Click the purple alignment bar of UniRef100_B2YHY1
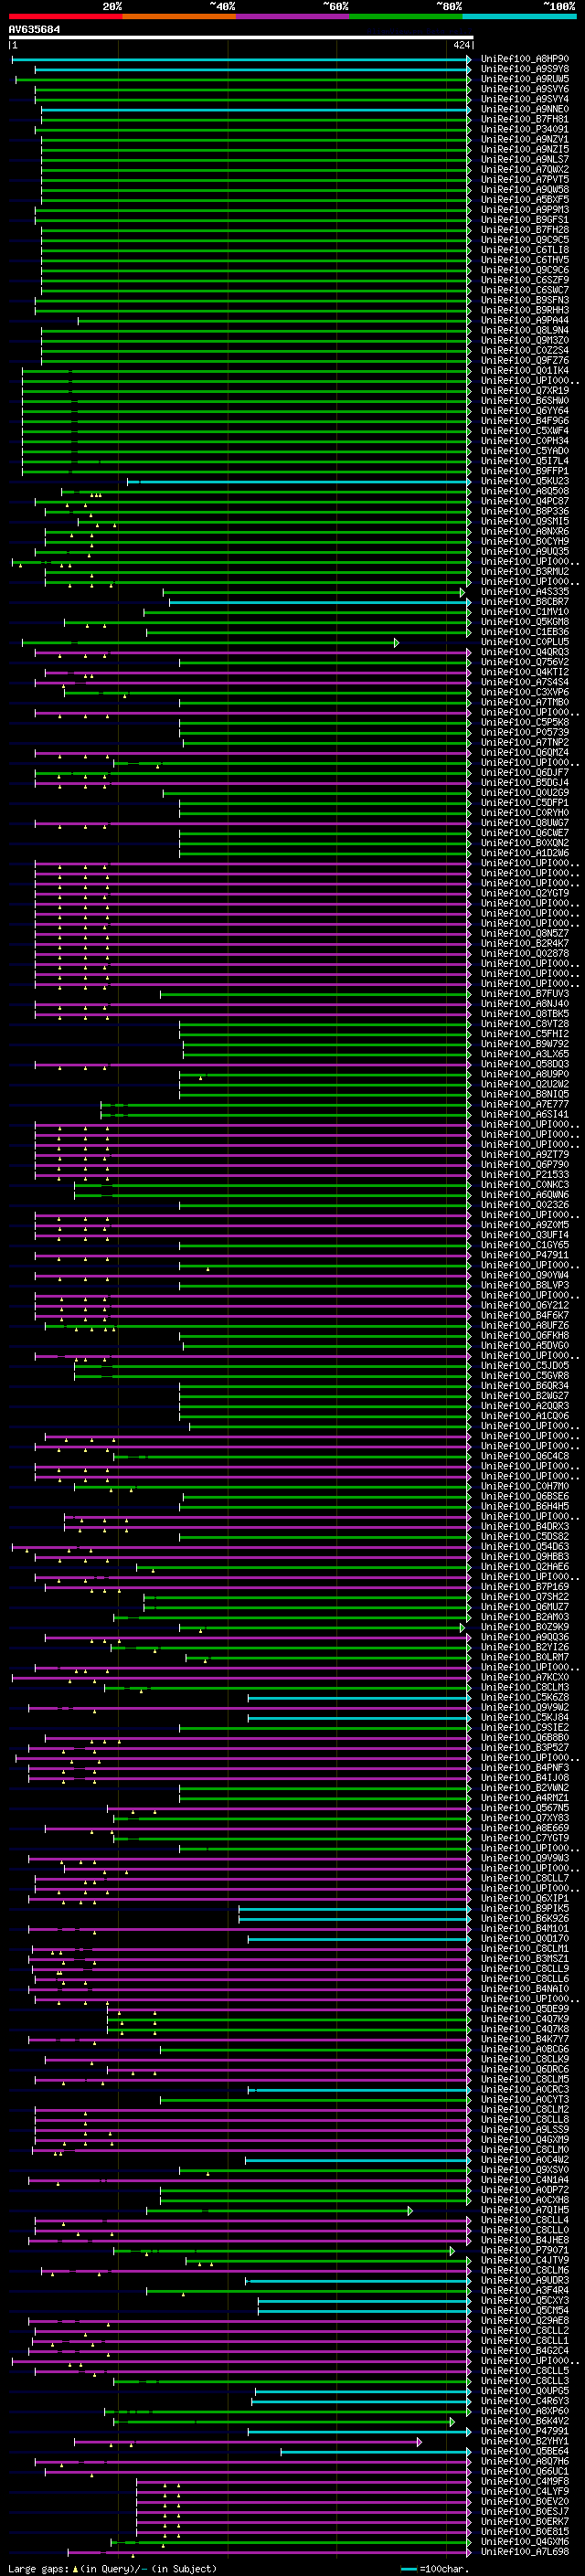 (248, 2441)
